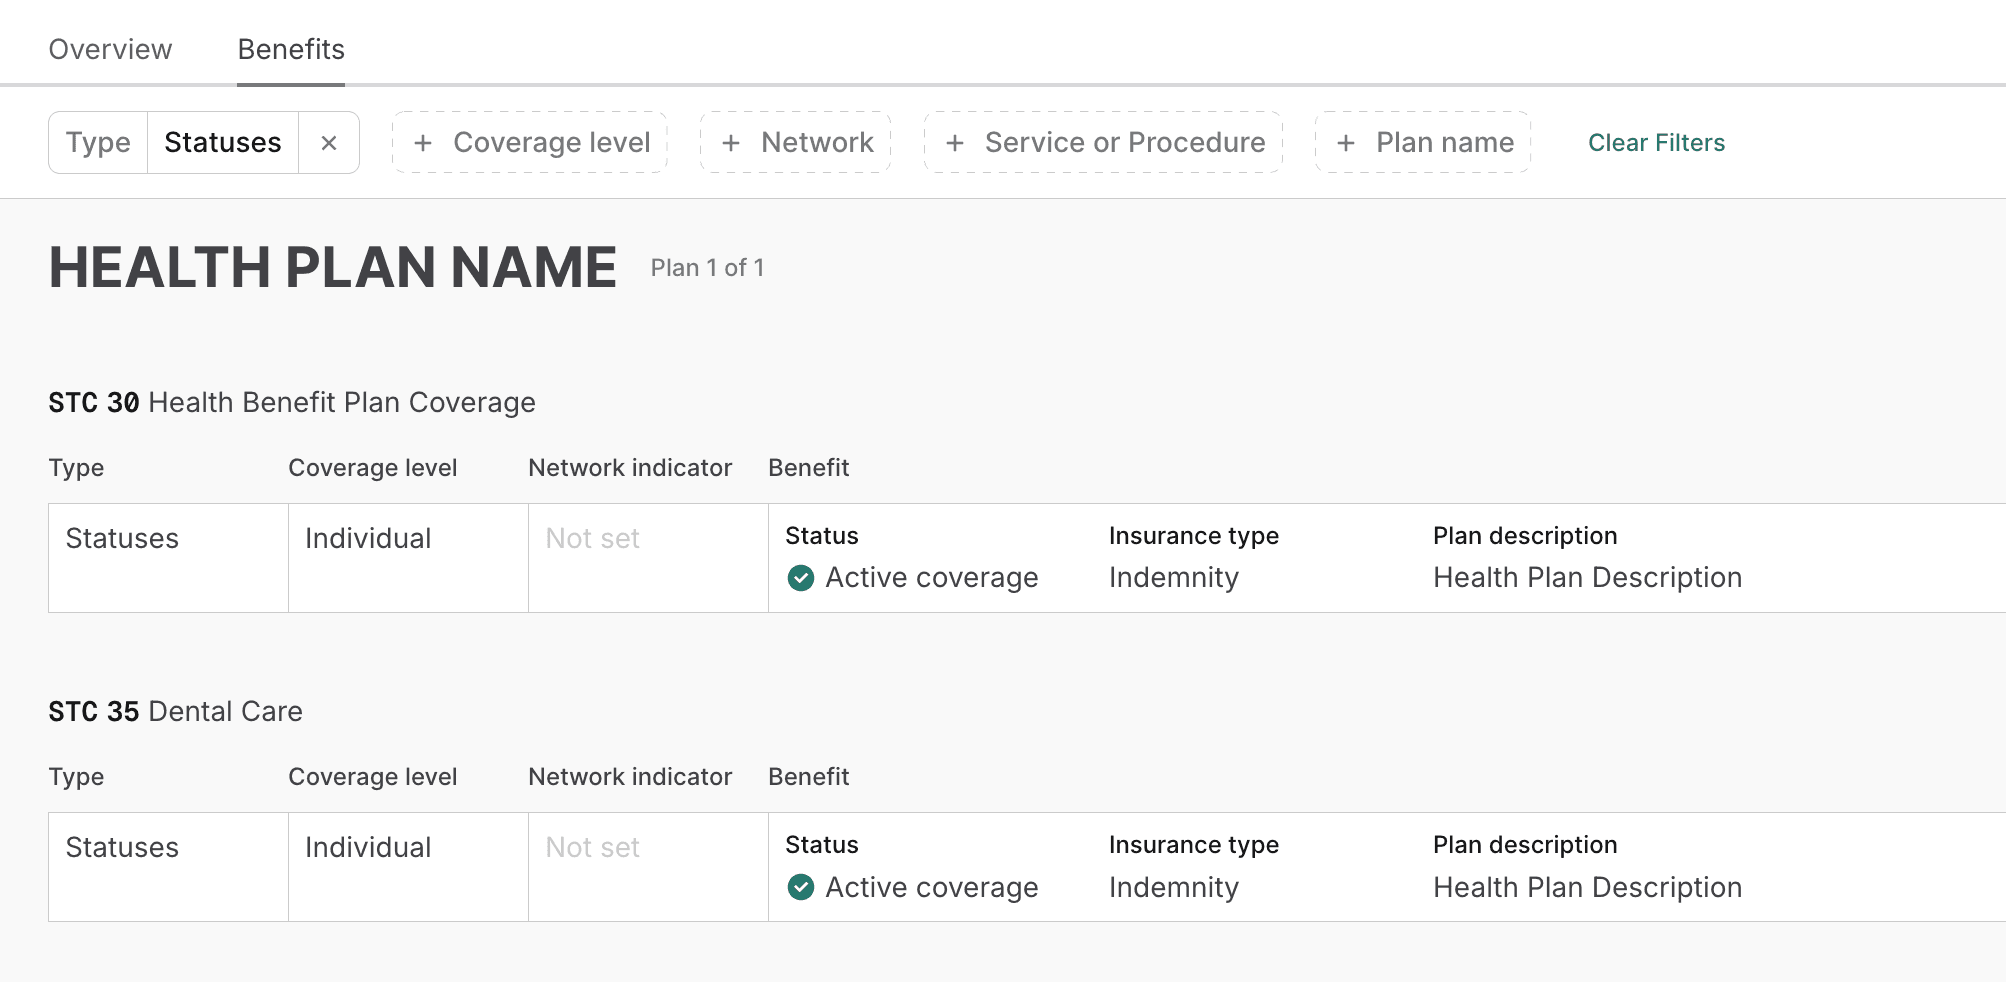Image resolution: width=2006 pixels, height=982 pixels.
Task: Remove the Statuses type filter with X
Action: click(329, 143)
